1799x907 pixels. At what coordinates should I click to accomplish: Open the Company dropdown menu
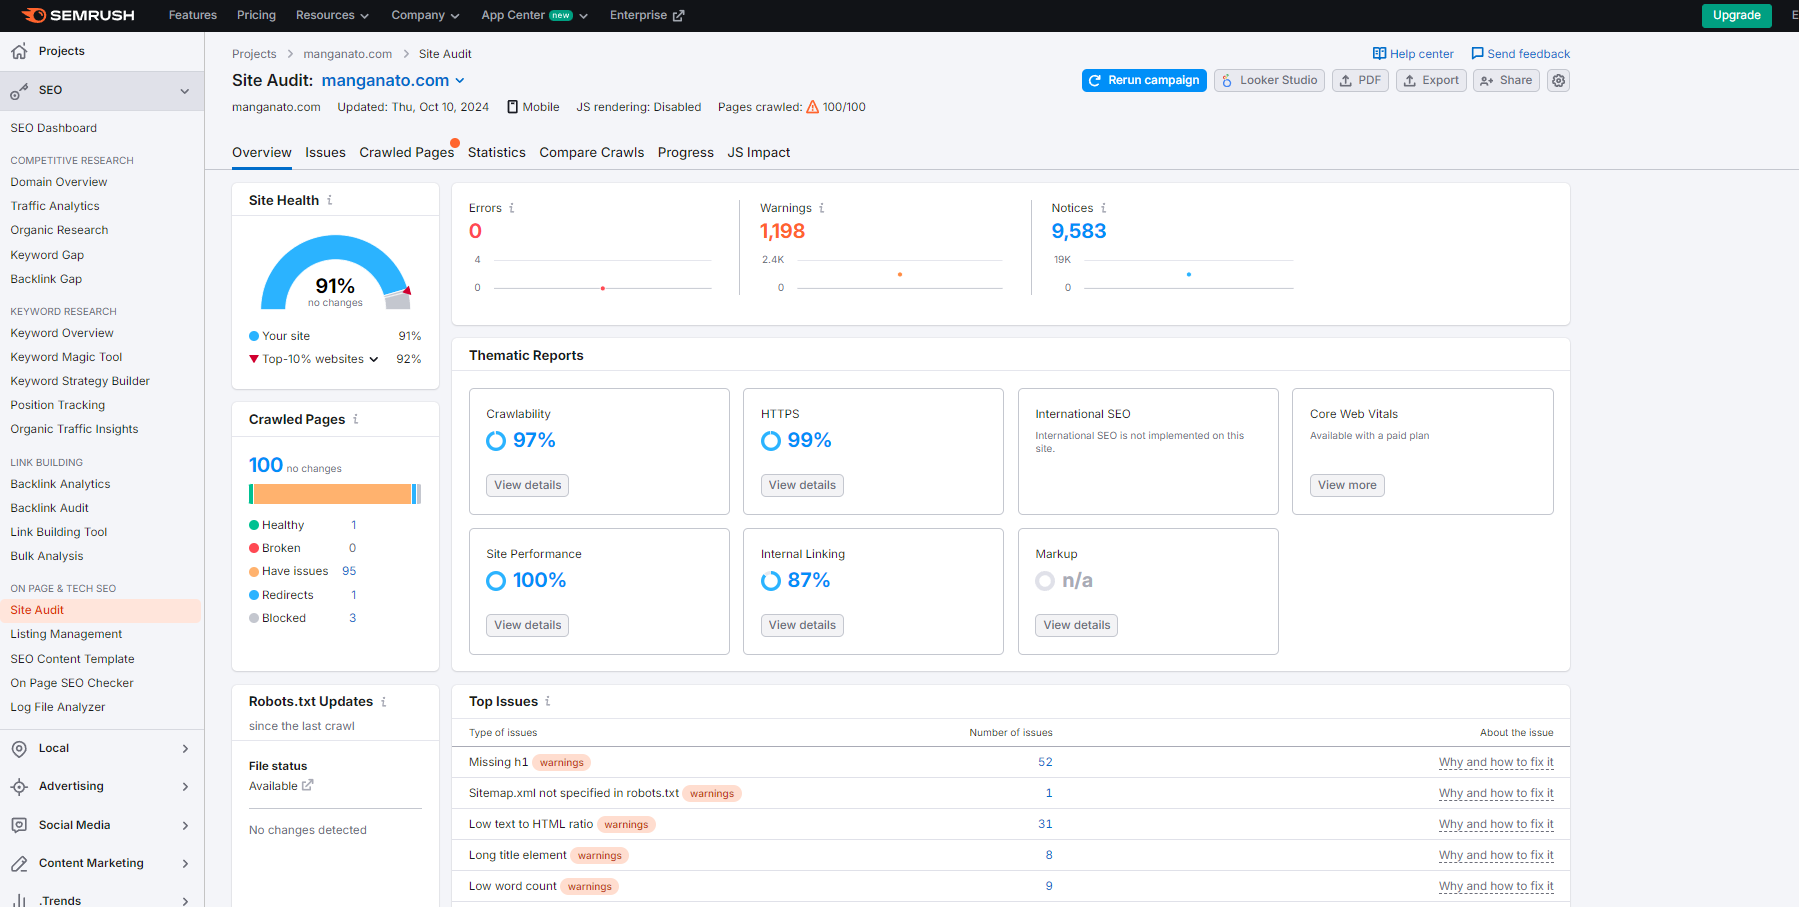click(x=425, y=15)
